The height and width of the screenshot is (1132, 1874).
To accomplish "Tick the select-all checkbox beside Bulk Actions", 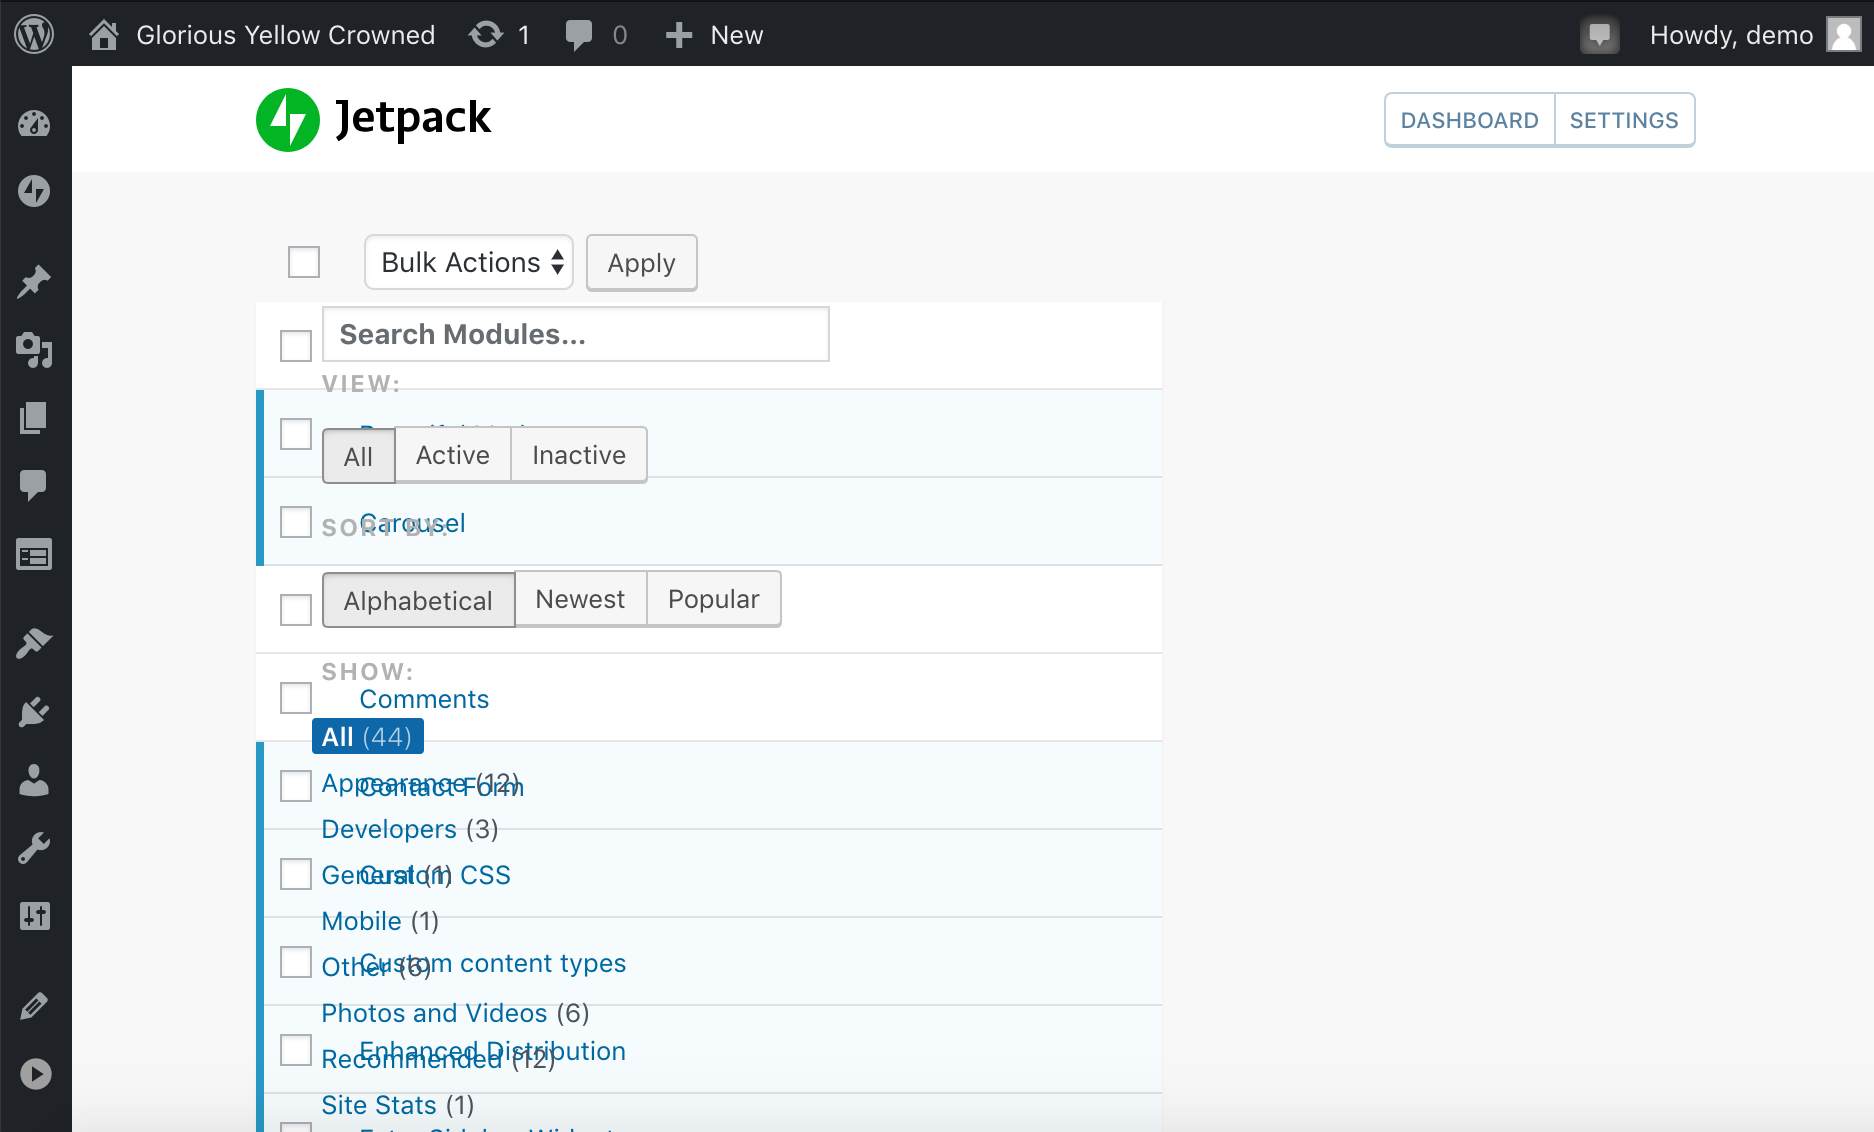I will point(304,262).
